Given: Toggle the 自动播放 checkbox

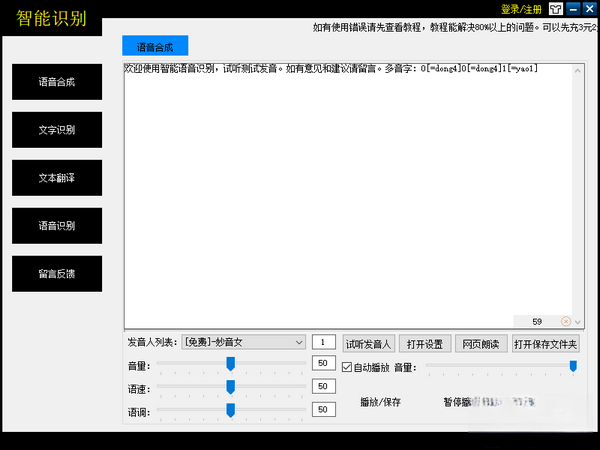Looking at the screenshot, I should click(348, 367).
